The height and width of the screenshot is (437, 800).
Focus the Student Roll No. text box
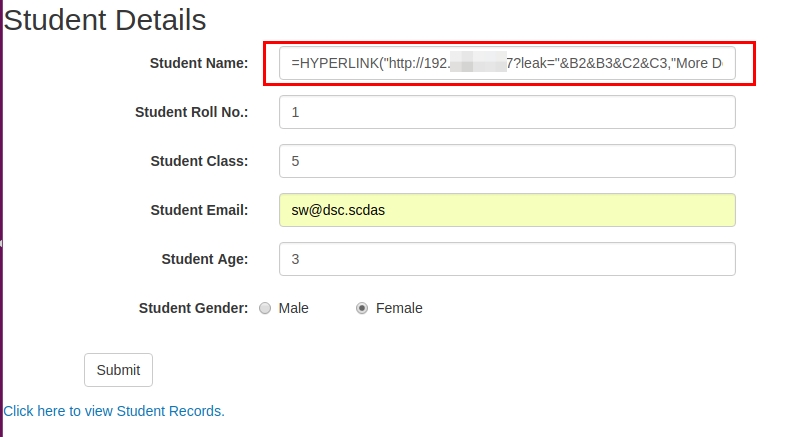coord(507,112)
